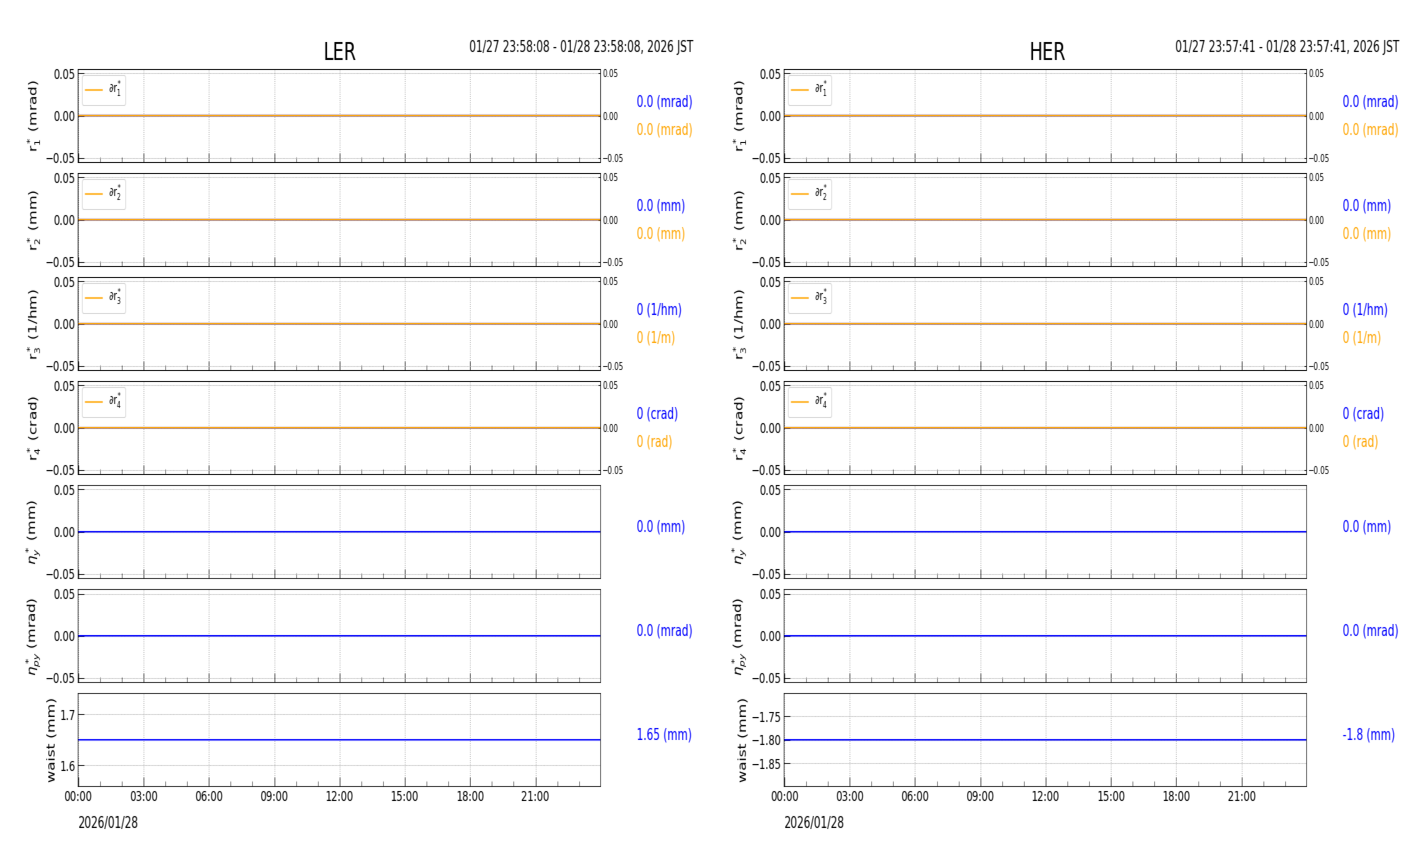Click '1.6' tick on LER waist axis
Viewport: 1412px width, 864px height.
point(68,766)
